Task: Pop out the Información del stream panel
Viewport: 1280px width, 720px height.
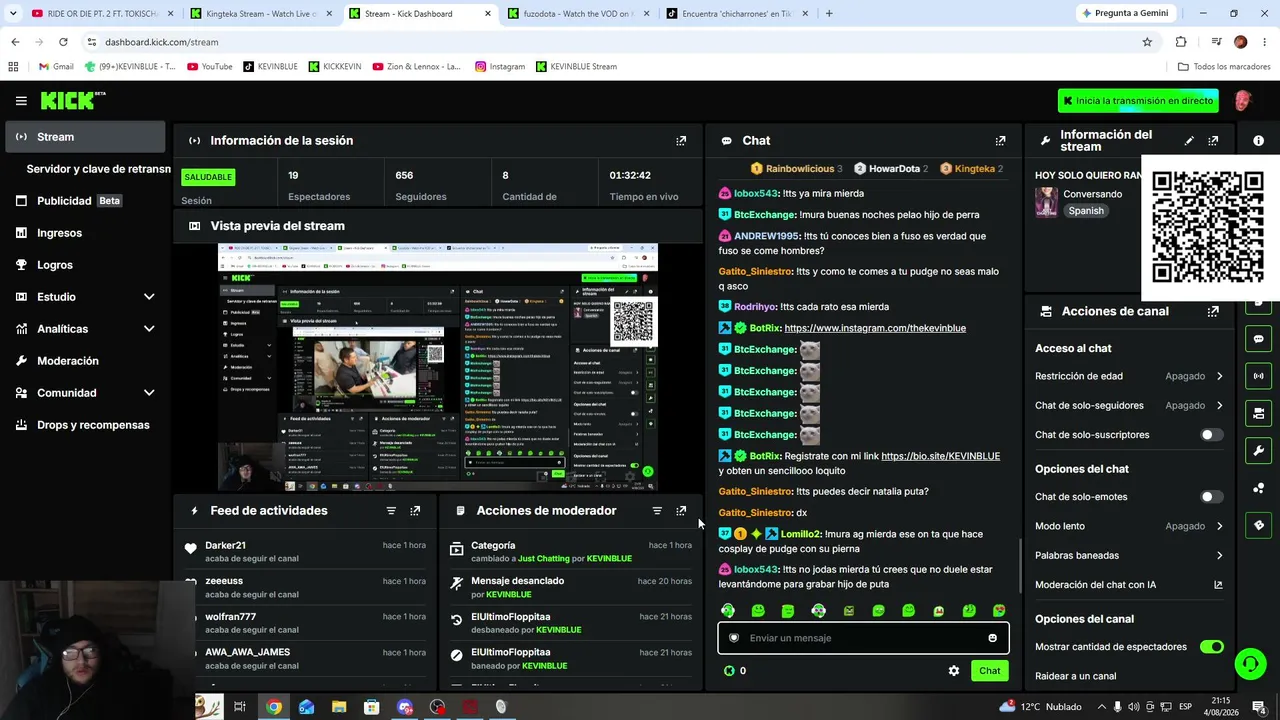Action: [1213, 141]
